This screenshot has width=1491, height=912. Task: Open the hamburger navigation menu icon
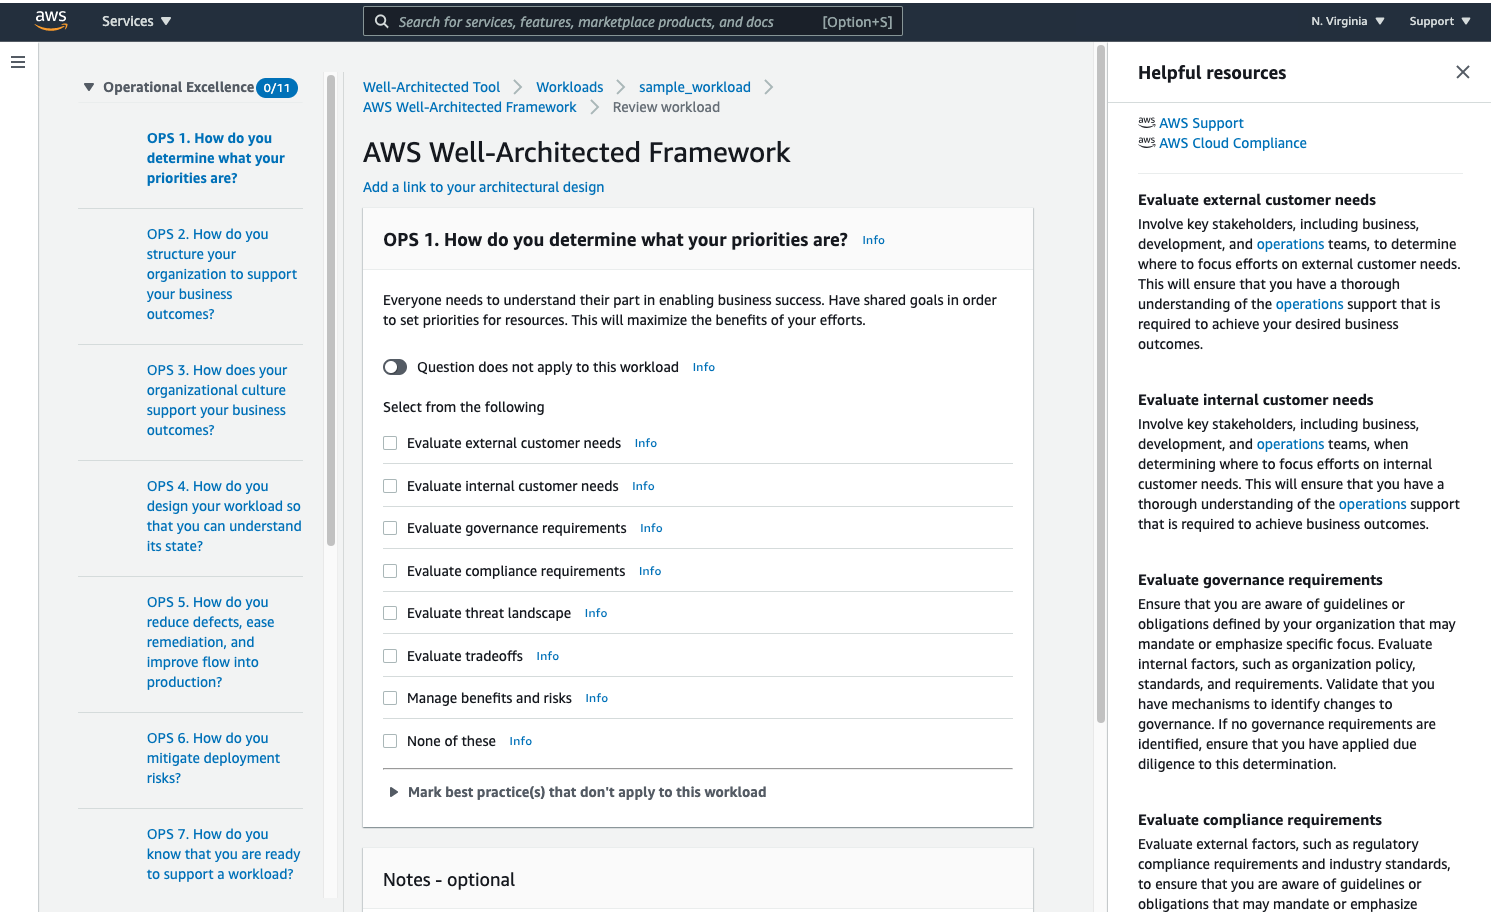[x=18, y=62]
